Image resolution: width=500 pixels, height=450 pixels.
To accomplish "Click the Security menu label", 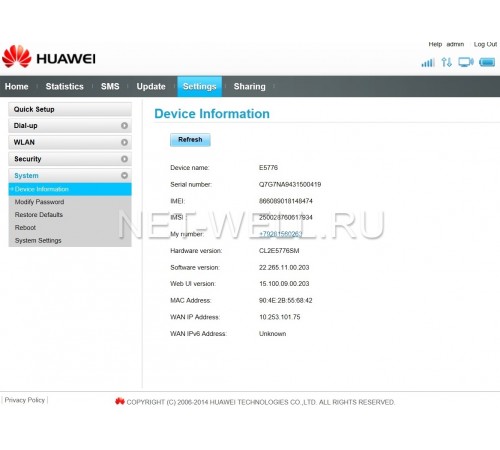I will click(x=28, y=159).
